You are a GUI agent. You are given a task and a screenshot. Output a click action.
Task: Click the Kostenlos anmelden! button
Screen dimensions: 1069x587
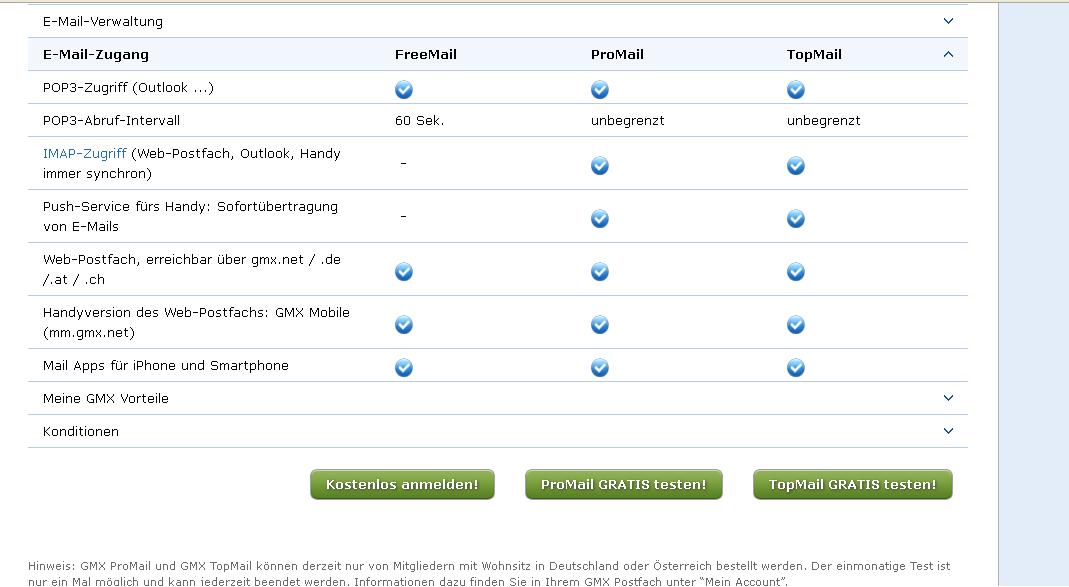pyautogui.click(x=402, y=484)
